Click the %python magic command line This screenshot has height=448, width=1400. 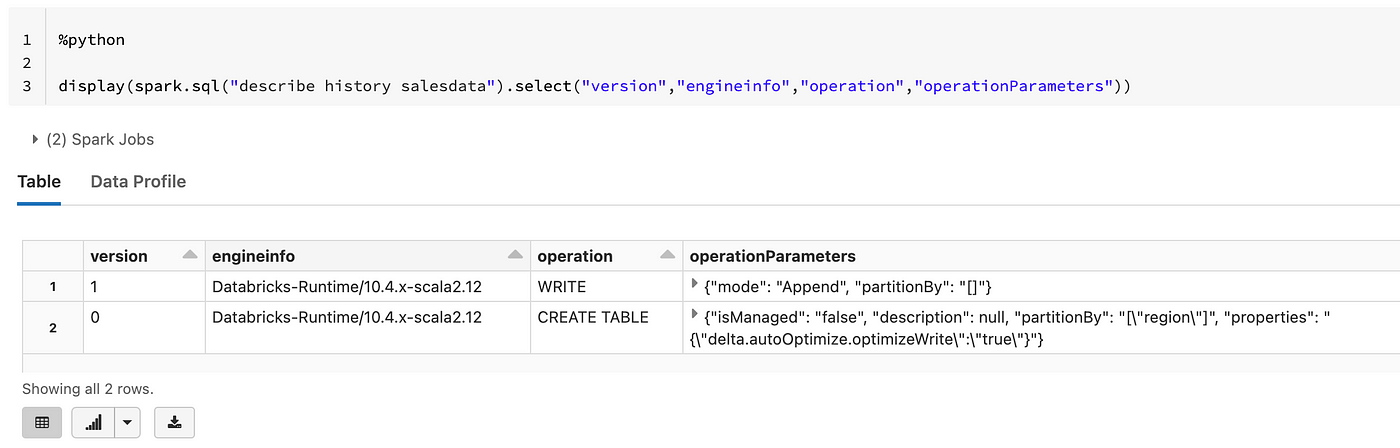[x=91, y=41]
